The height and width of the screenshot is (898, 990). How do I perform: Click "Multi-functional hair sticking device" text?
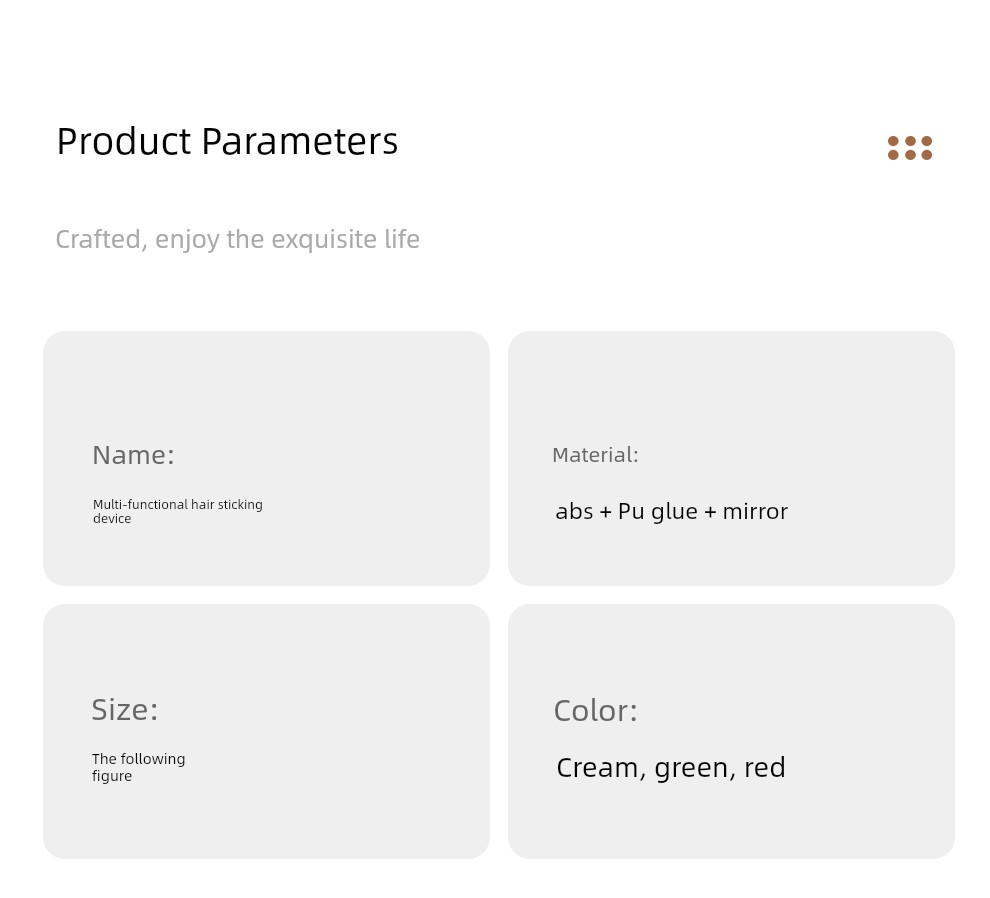(177, 511)
